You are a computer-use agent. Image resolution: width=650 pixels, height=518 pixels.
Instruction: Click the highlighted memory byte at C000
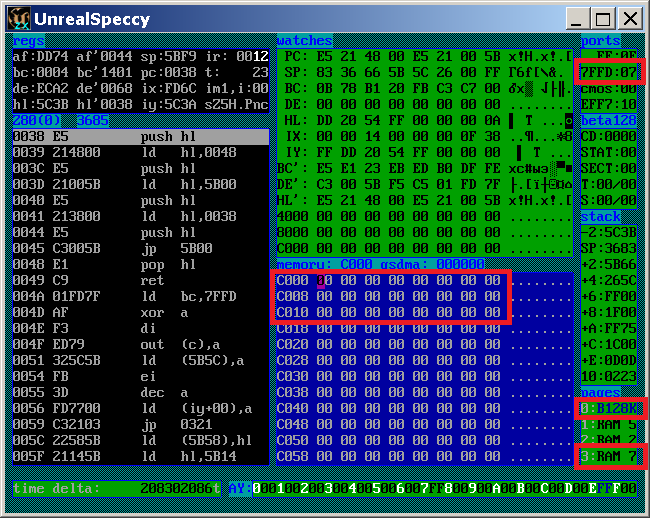tap(321, 281)
